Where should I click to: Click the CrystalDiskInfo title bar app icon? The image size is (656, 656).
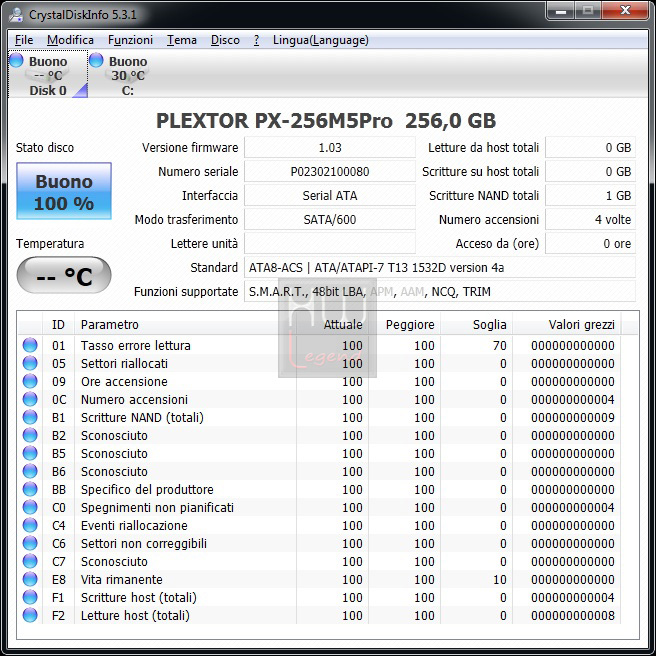pos(16,15)
